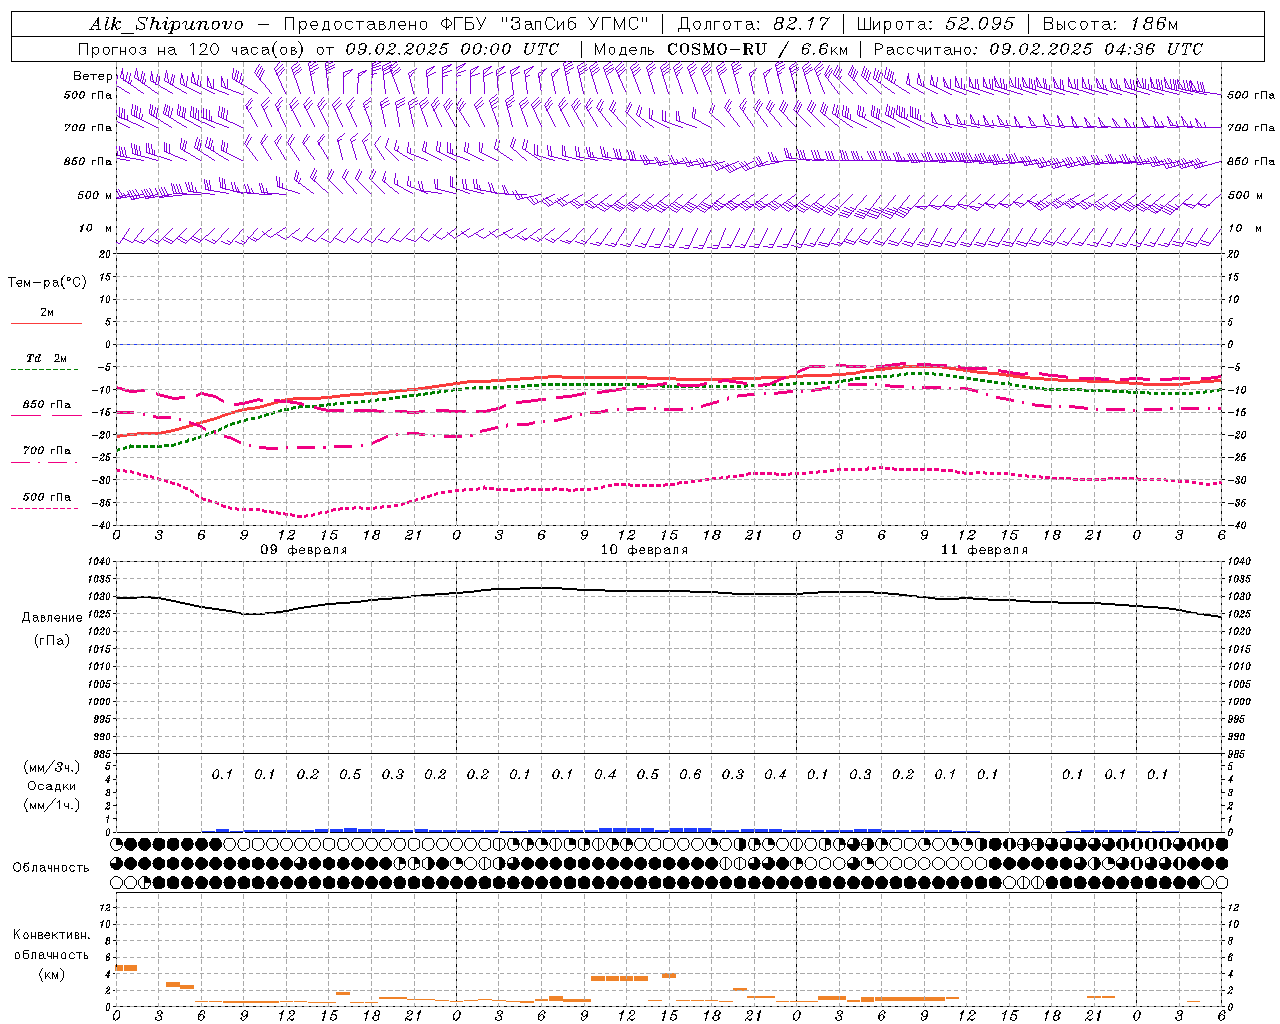Click the model label 'COSMO-RU / 6.6км'

(x=758, y=49)
